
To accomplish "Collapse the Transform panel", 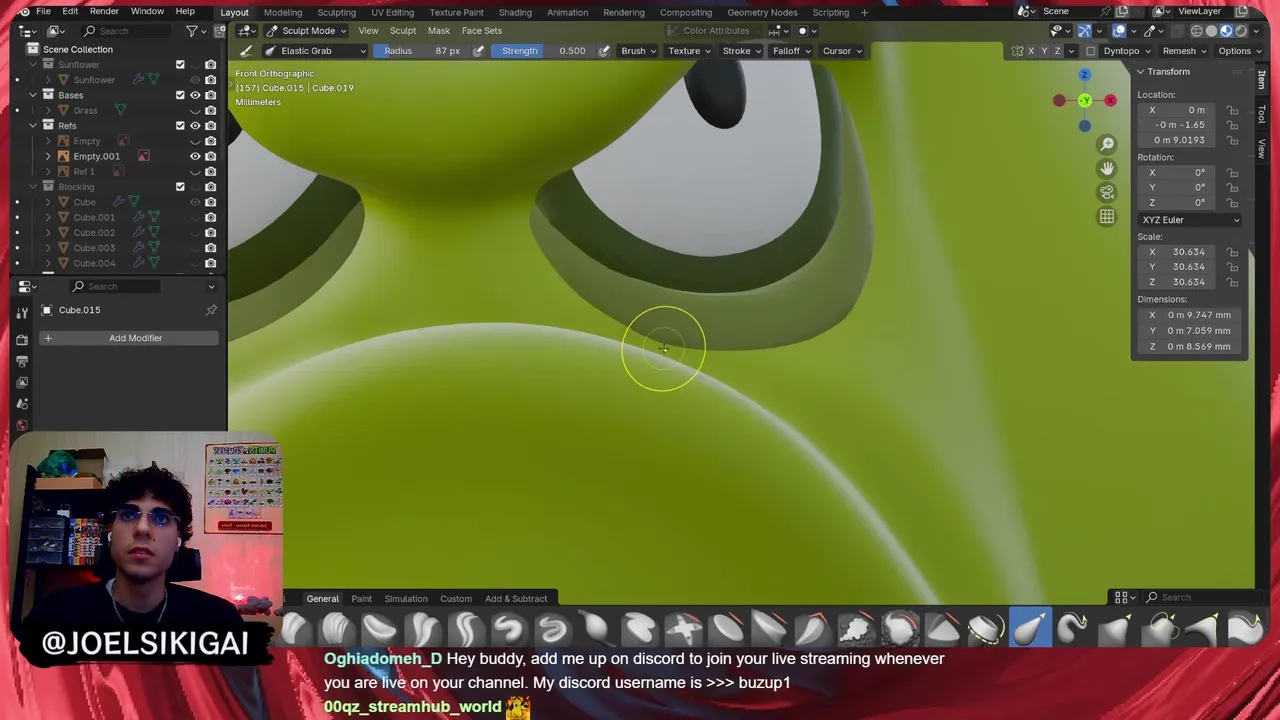I will pos(1141,72).
